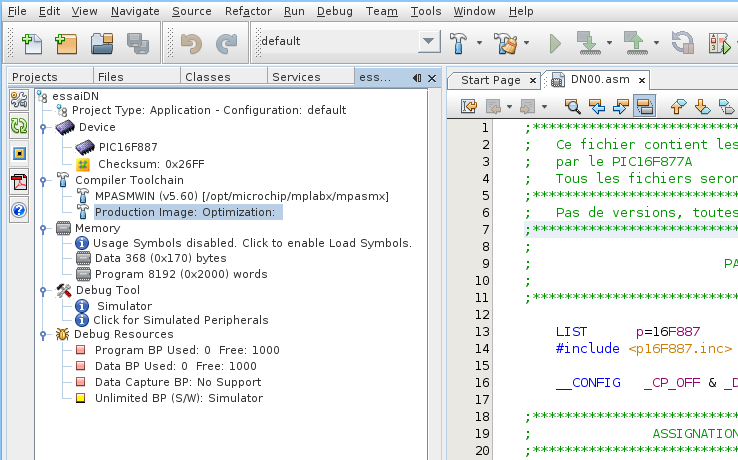Click the blue help icon in dashboard sidebar
The height and width of the screenshot is (460, 738).
(19, 210)
